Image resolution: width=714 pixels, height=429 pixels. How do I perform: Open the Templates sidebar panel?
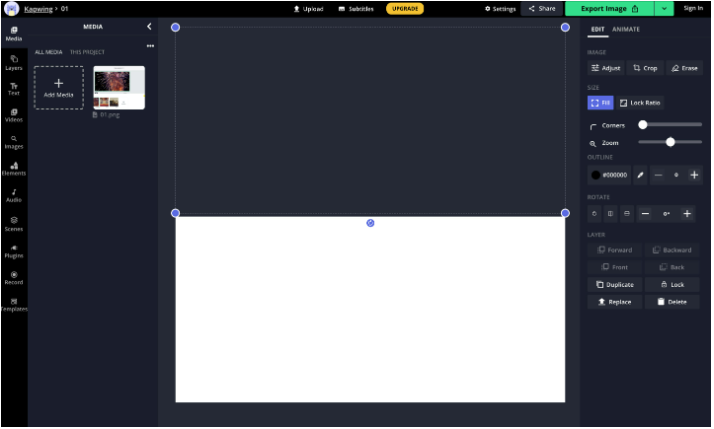pyautogui.click(x=14, y=305)
